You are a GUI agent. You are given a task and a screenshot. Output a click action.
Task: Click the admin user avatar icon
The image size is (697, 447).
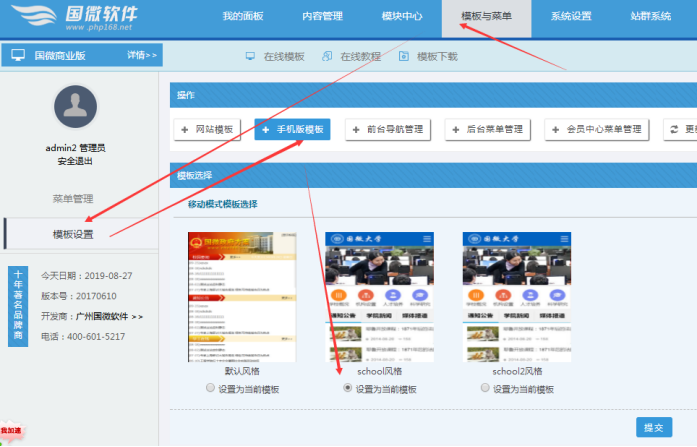(75, 108)
